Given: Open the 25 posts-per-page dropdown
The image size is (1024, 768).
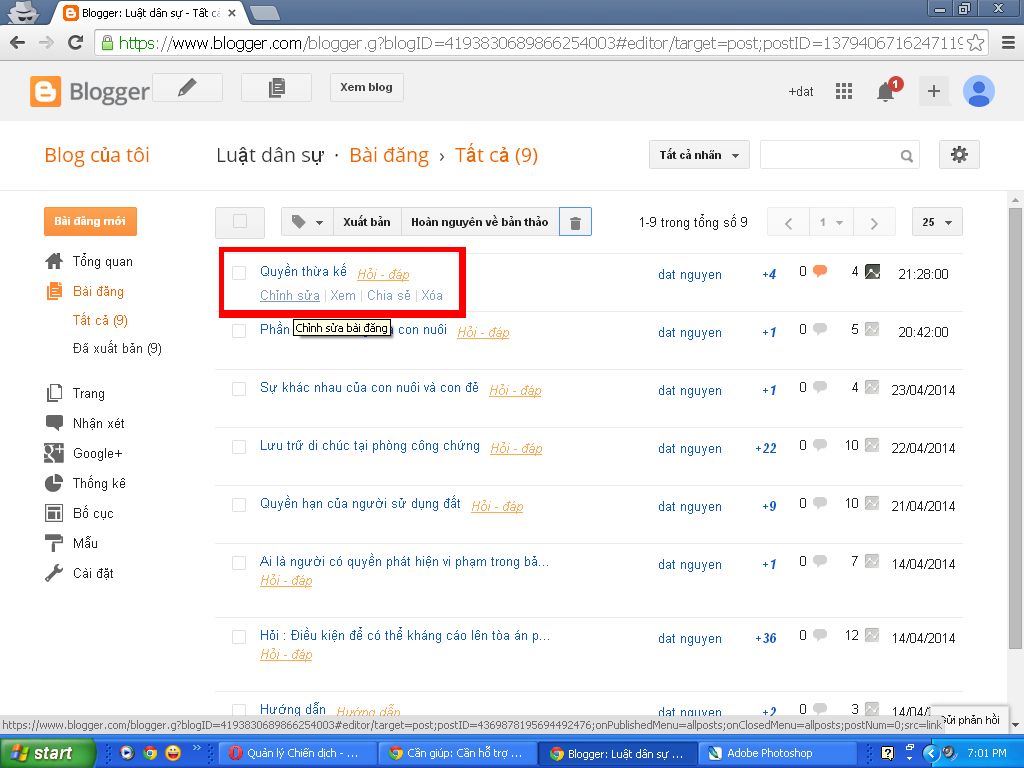Looking at the screenshot, I should [x=937, y=222].
